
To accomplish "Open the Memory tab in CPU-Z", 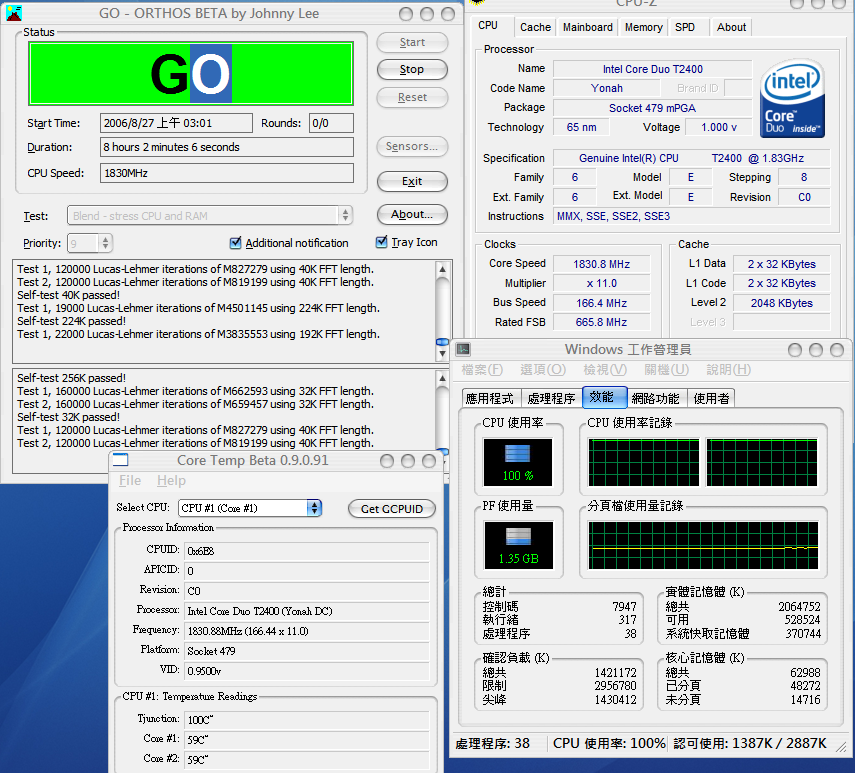I will pos(643,27).
